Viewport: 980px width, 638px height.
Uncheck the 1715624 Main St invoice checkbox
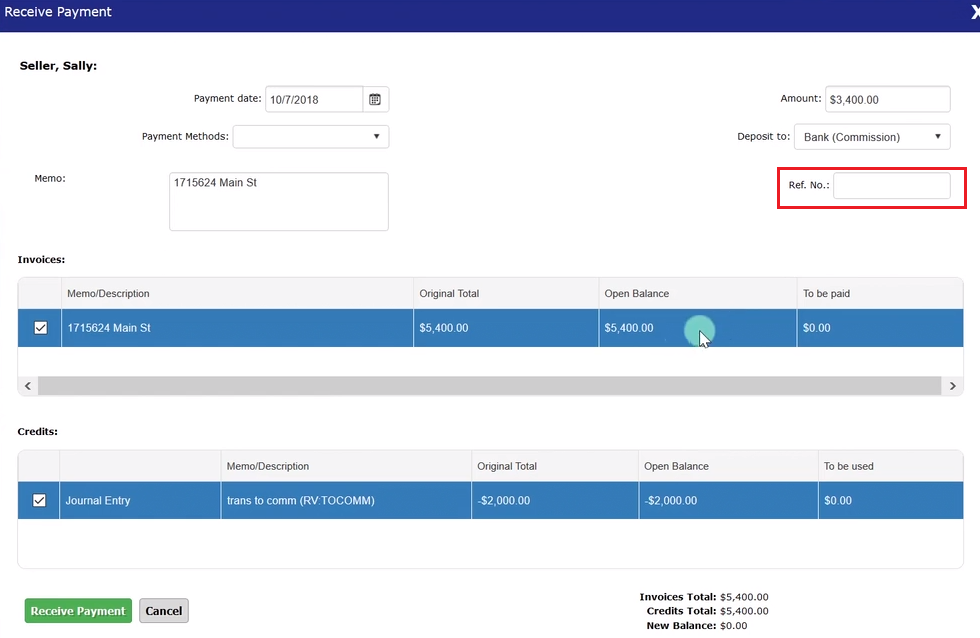(x=40, y=328)
